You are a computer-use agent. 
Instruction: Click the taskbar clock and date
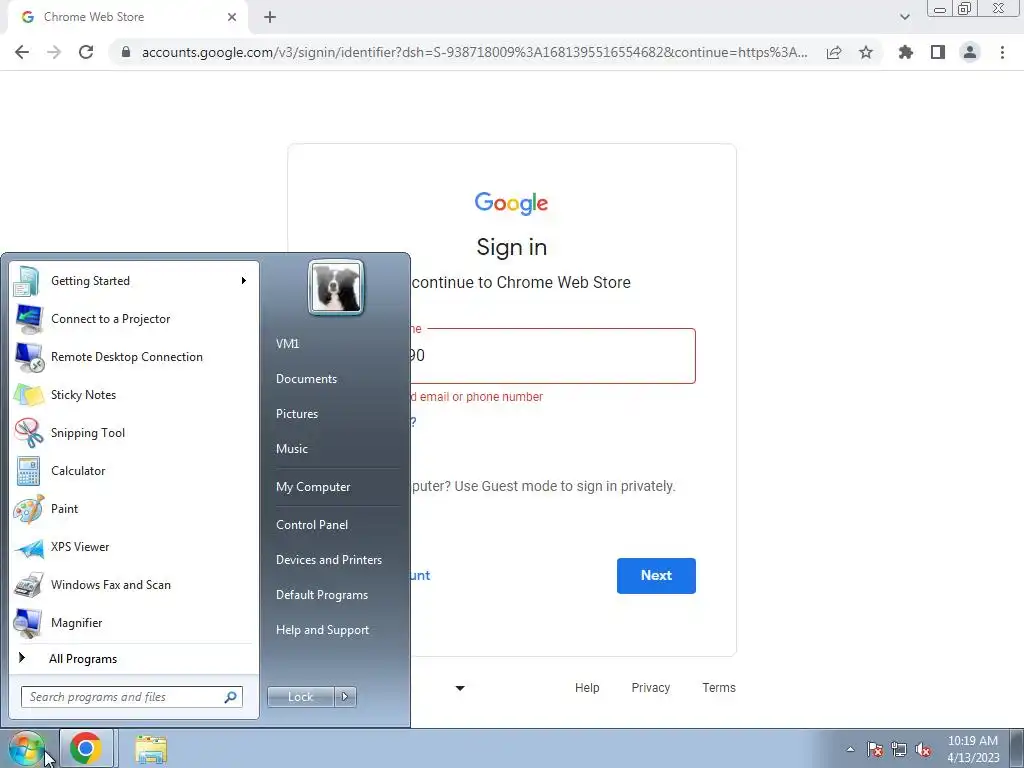[x=973, y=749]
